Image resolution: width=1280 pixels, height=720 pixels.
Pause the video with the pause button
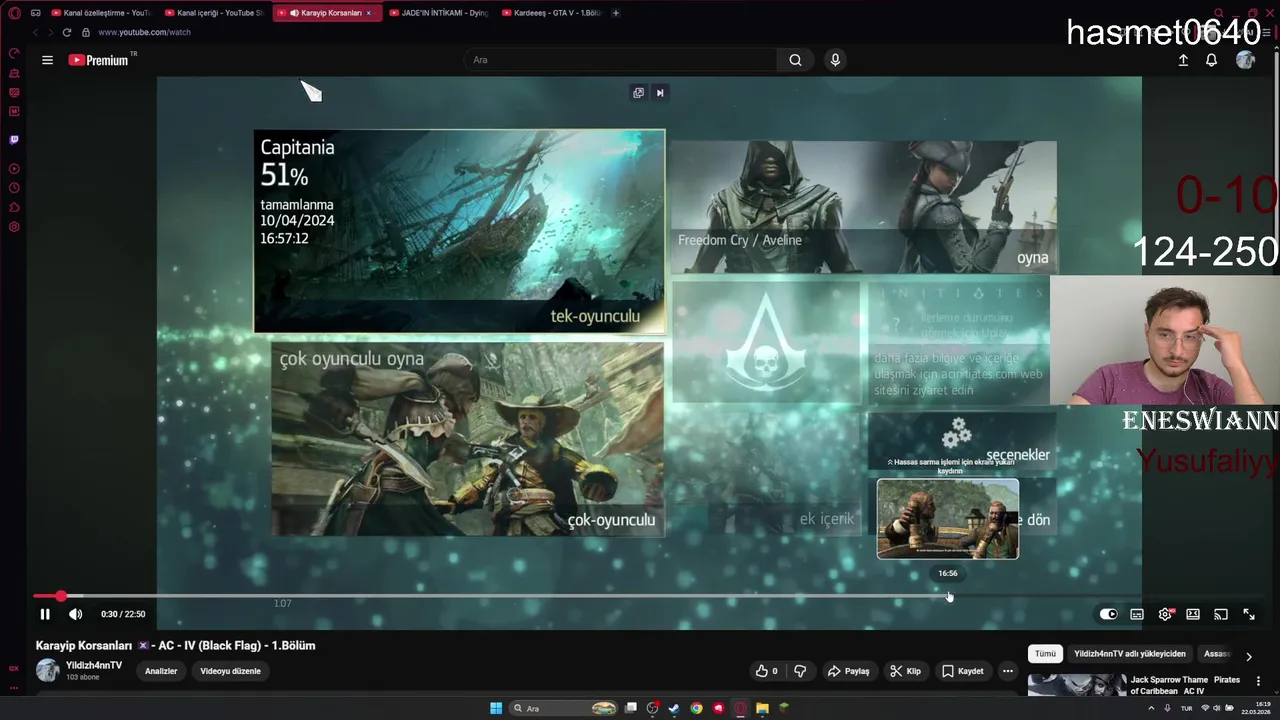pyautogui.click(x=45, y=614)
